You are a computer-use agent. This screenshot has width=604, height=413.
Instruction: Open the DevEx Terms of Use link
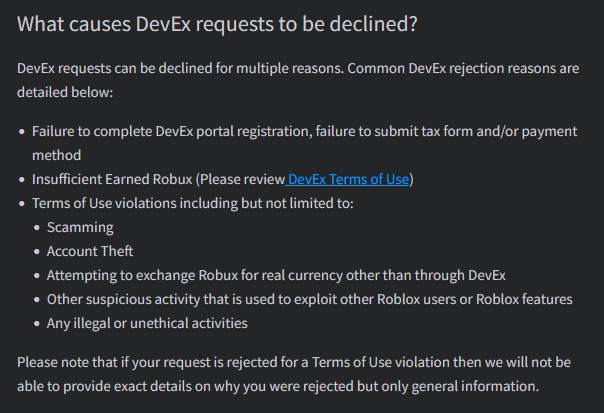pos(349,179)
